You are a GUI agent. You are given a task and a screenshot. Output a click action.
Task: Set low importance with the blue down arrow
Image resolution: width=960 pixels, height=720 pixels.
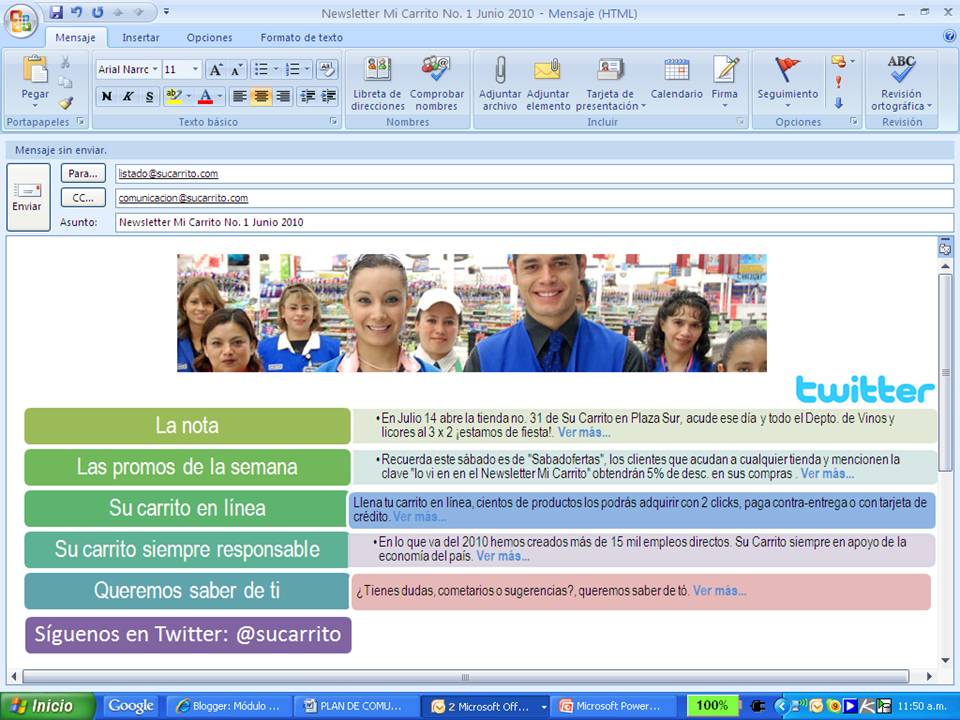[x=839, y=103]
